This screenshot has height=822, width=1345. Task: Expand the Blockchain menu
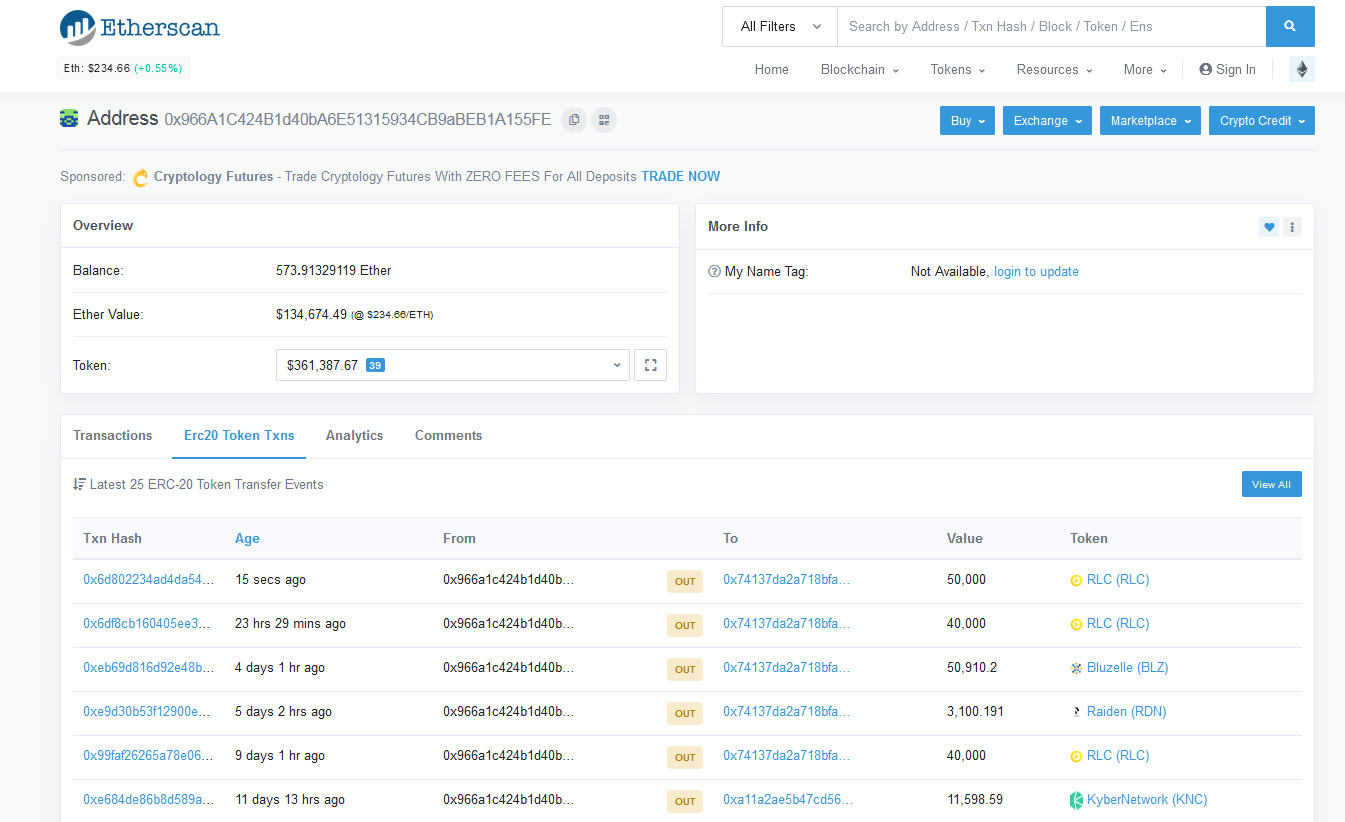click(859, 69)
